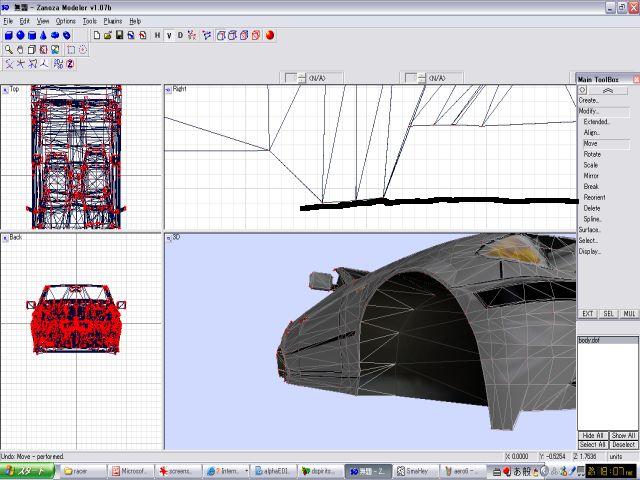This screenshot has height=480, width=640.
Task: Click the Windows Start button
Action: (24, 470)
